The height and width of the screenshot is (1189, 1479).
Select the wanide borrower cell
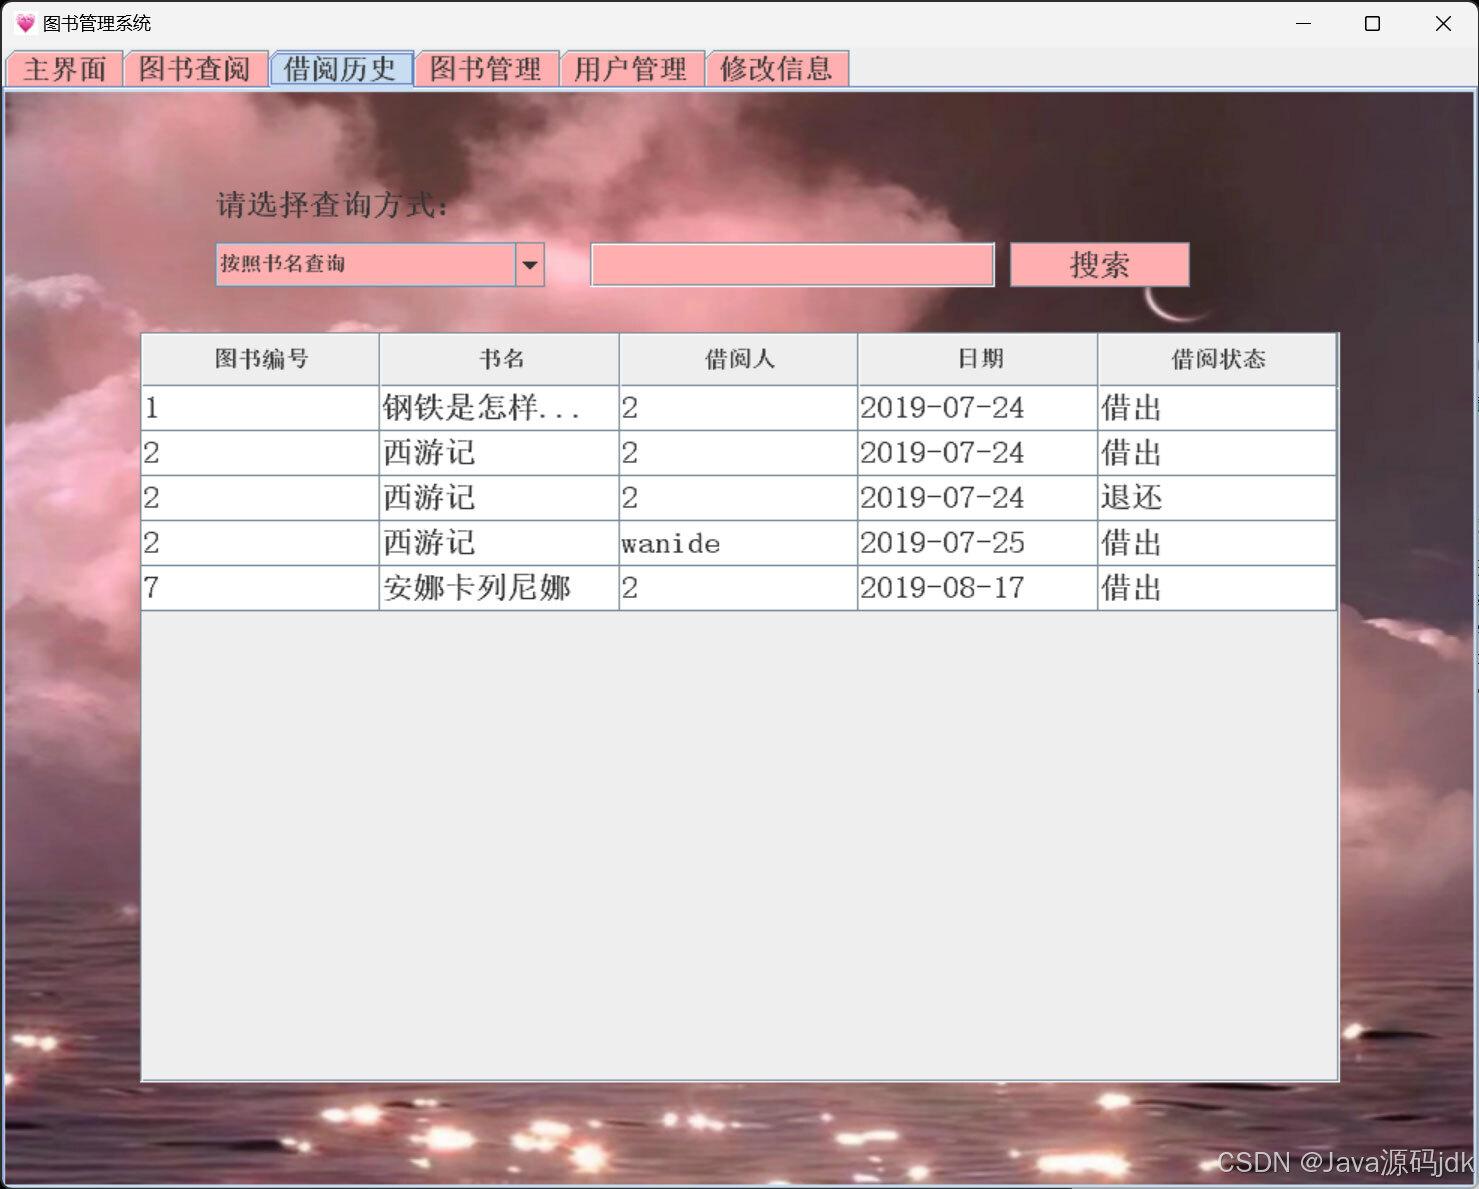[739, 543]
